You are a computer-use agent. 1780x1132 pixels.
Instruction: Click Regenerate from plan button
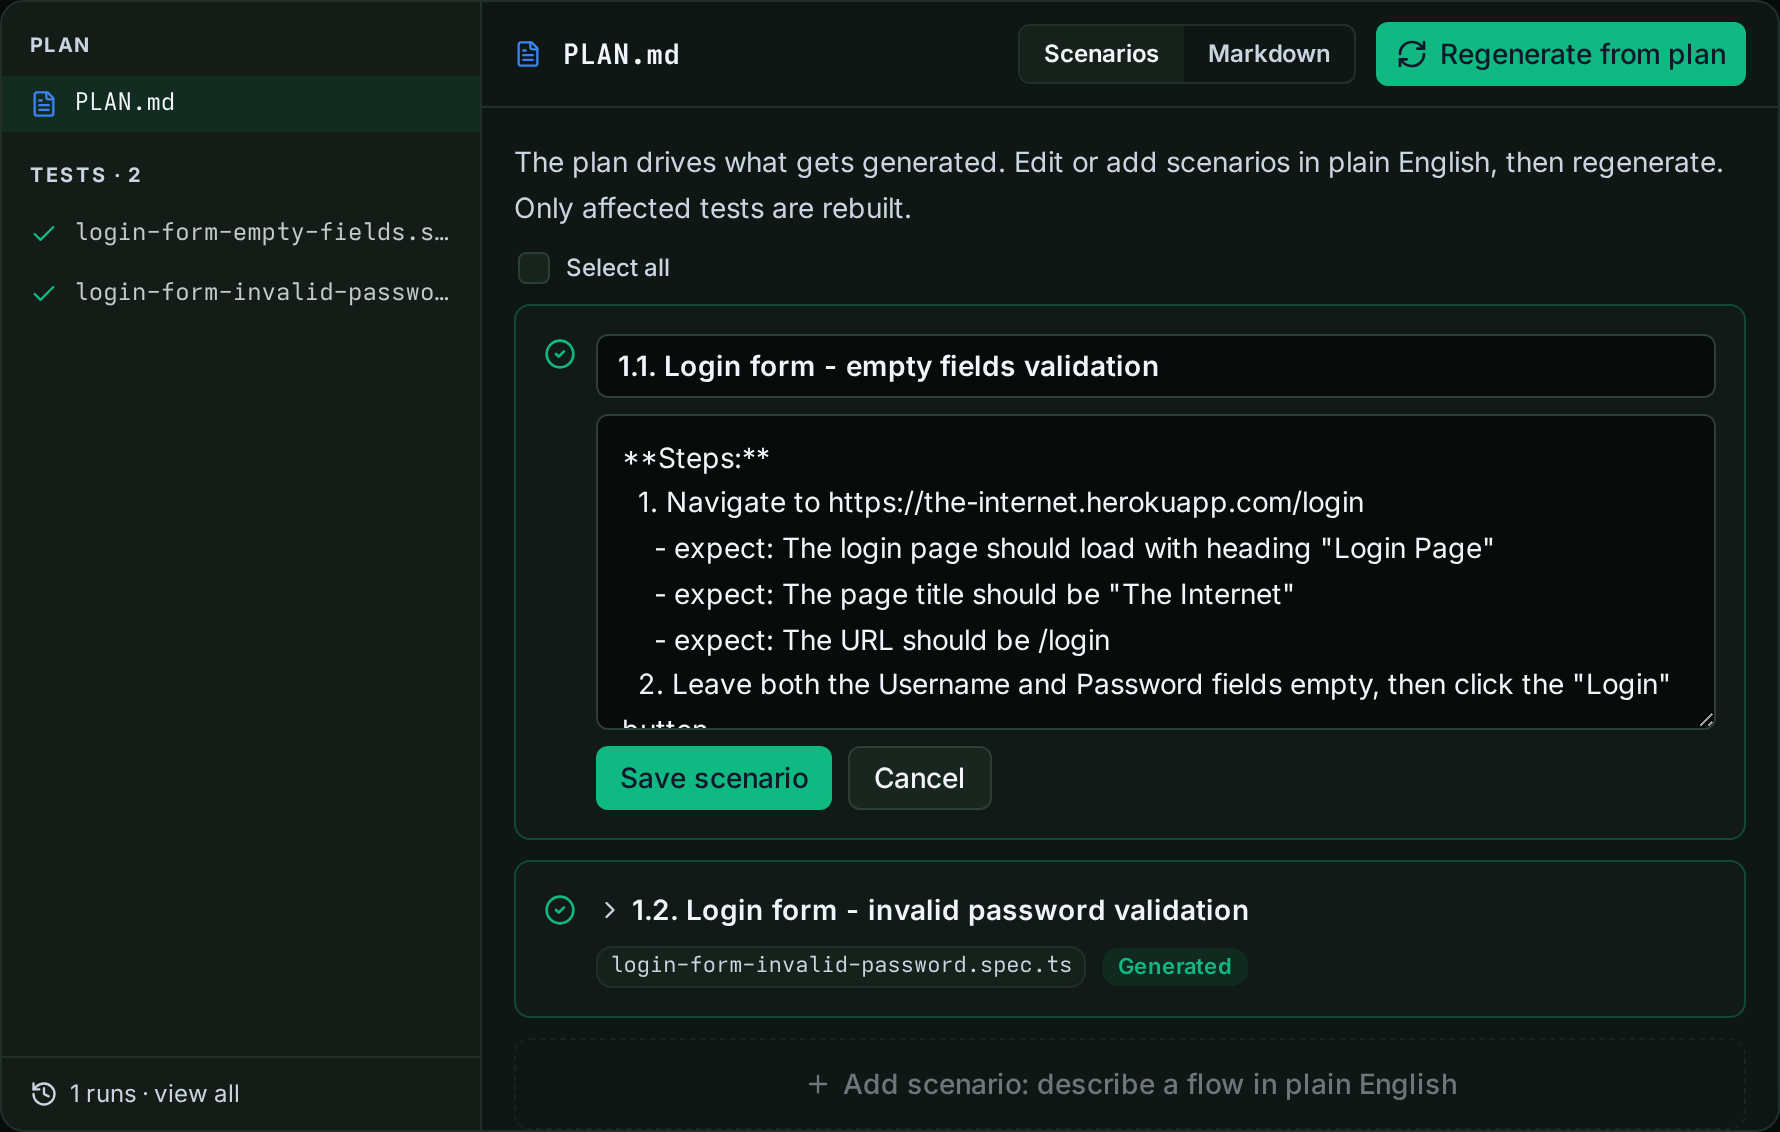click(x=1561, y=54)
